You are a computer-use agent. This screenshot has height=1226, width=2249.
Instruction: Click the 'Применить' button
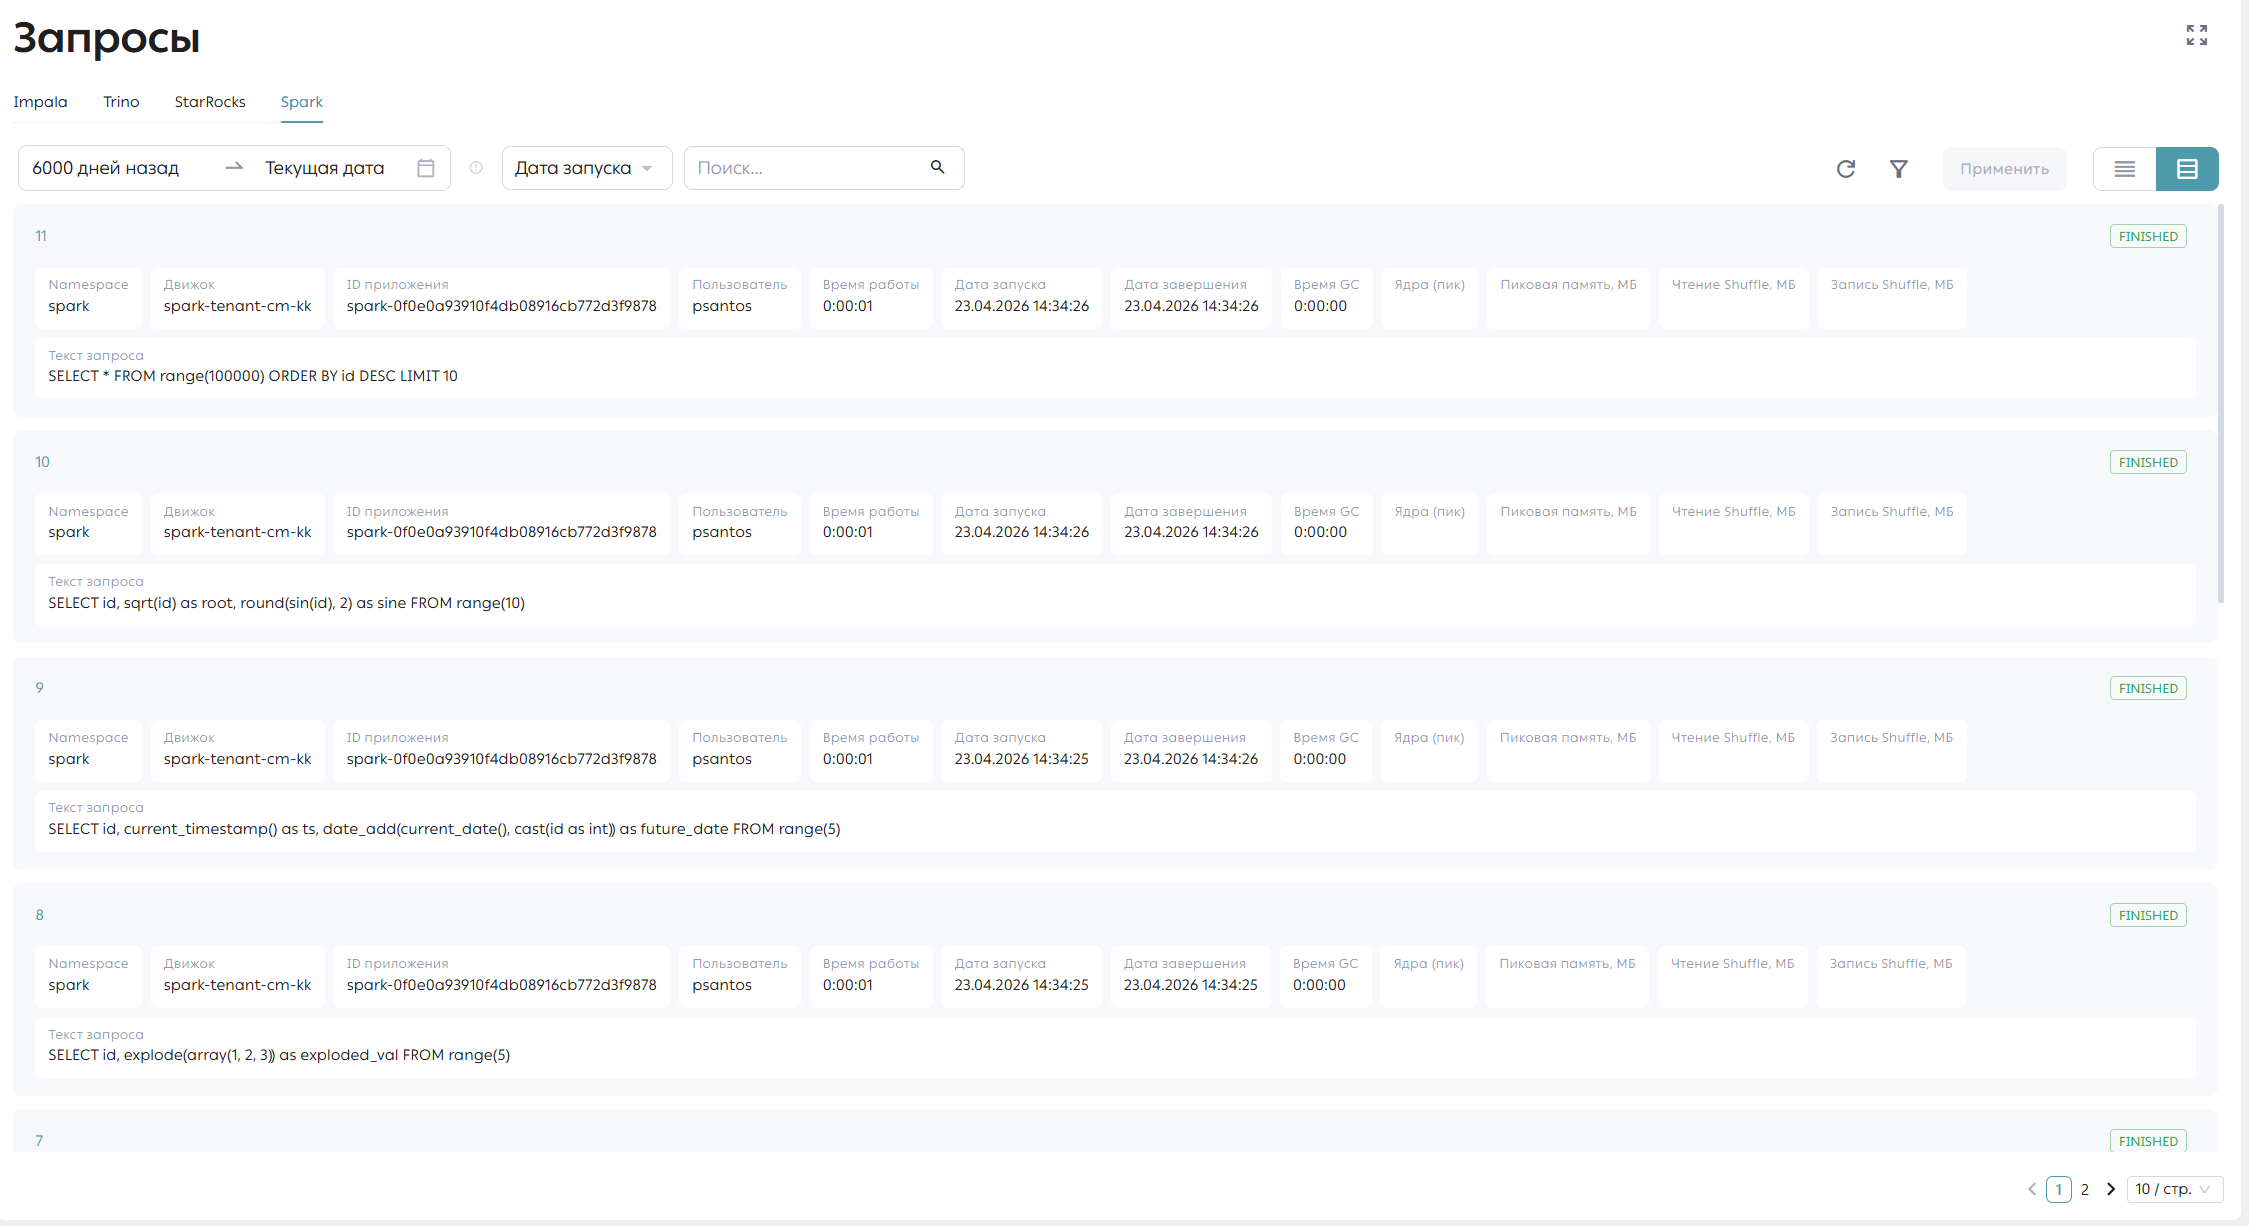click(2004, 169)
